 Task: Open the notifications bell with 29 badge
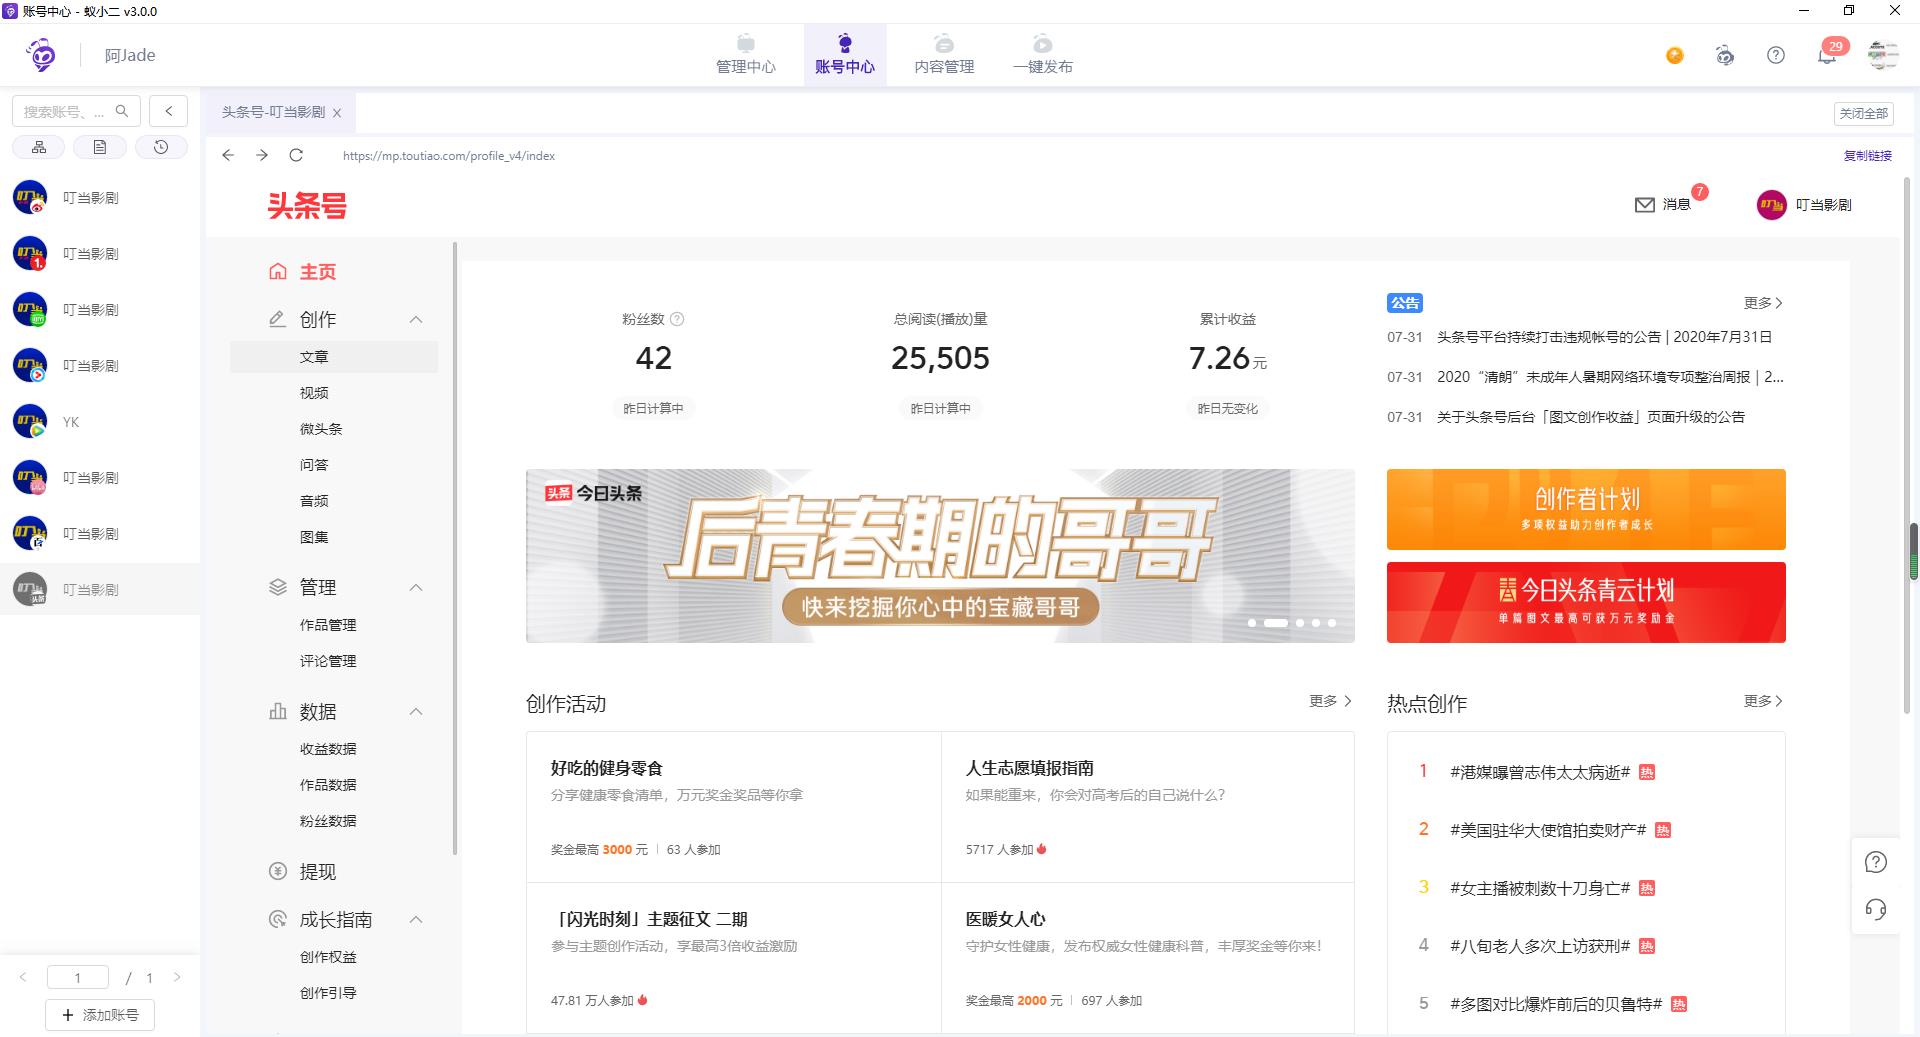coord(1827,55)
